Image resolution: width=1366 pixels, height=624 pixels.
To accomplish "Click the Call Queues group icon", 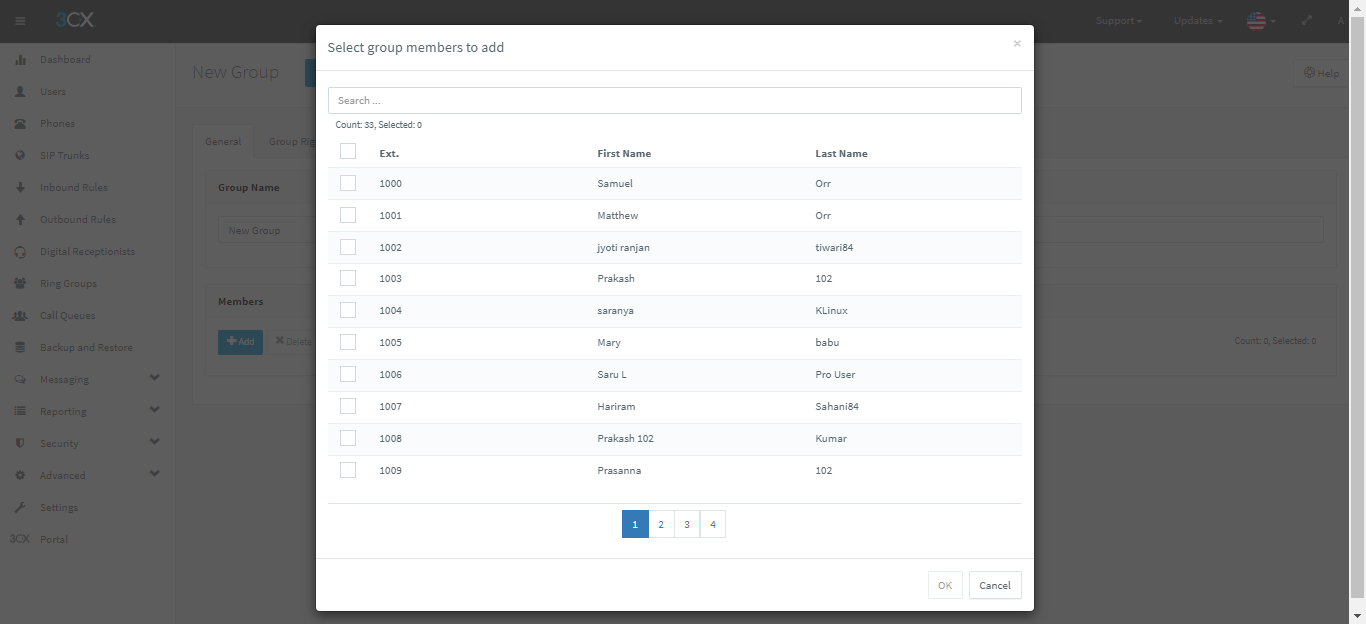I will point(20,316).
